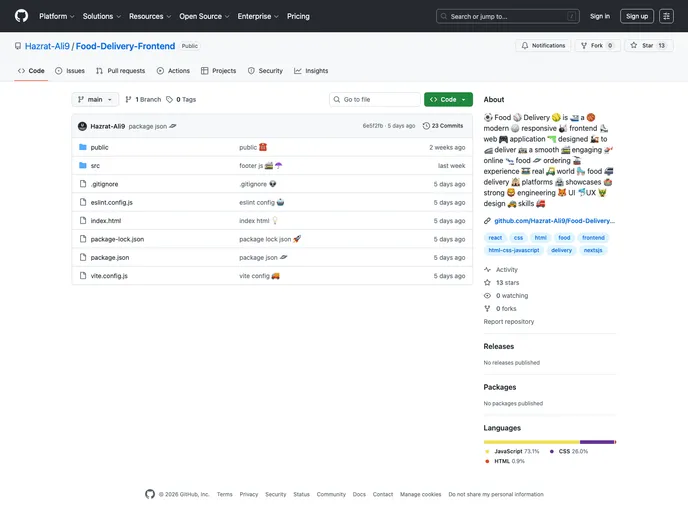688x512 pixels.
Task: Select the frontend topic tag
Action: click(x=593, y=238)
